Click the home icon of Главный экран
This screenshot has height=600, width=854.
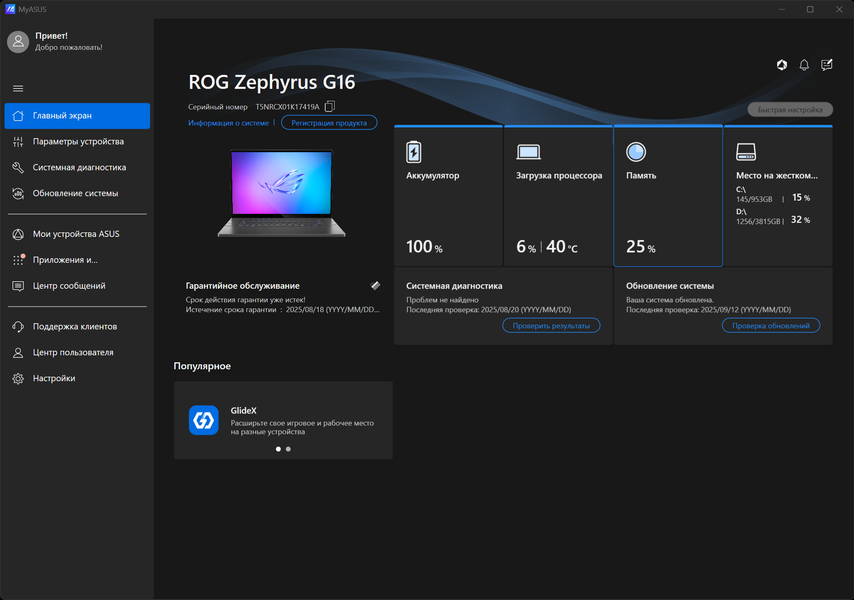coord(18,115)
